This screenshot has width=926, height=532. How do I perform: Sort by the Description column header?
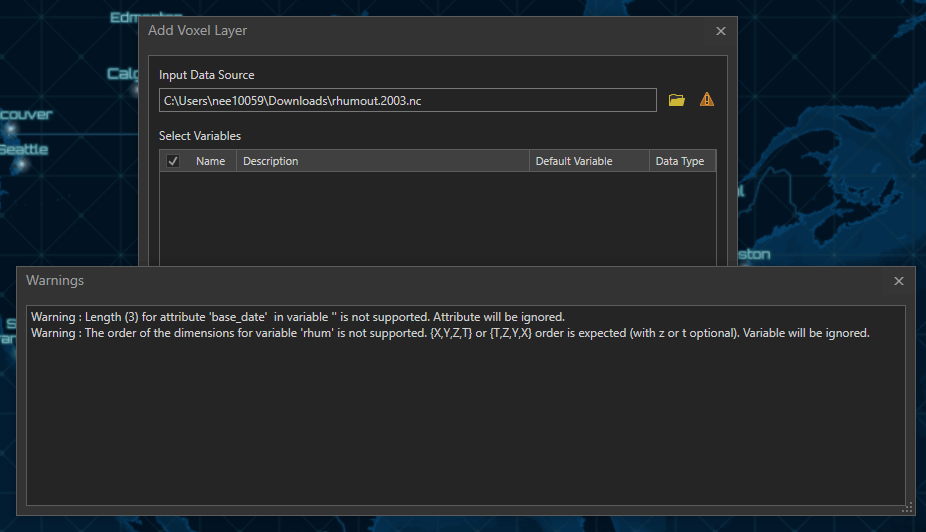[383, 161]
